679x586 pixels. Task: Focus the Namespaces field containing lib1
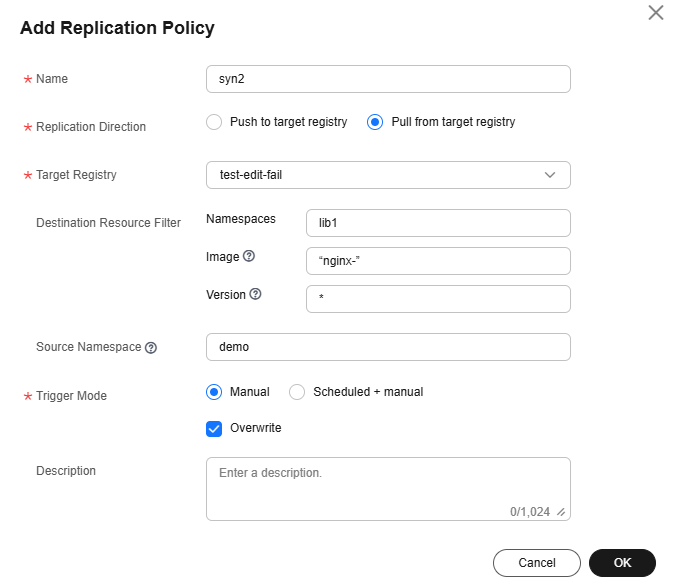click(437, 223)
